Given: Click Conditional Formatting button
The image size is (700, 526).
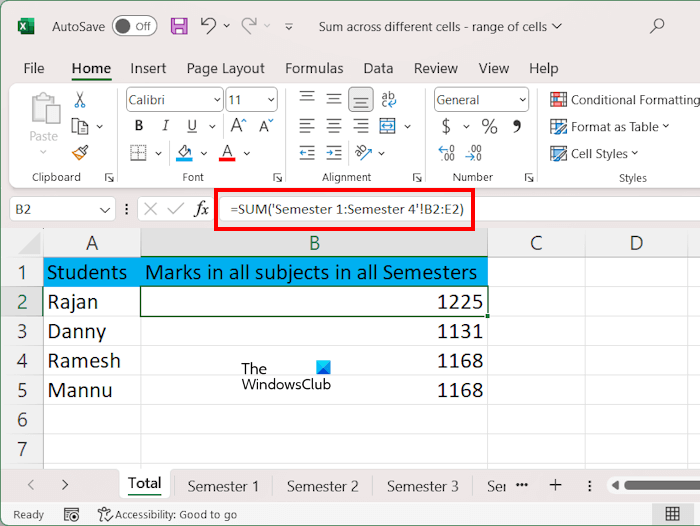Looking at the screenshot, I should click(x=625, y=100).
